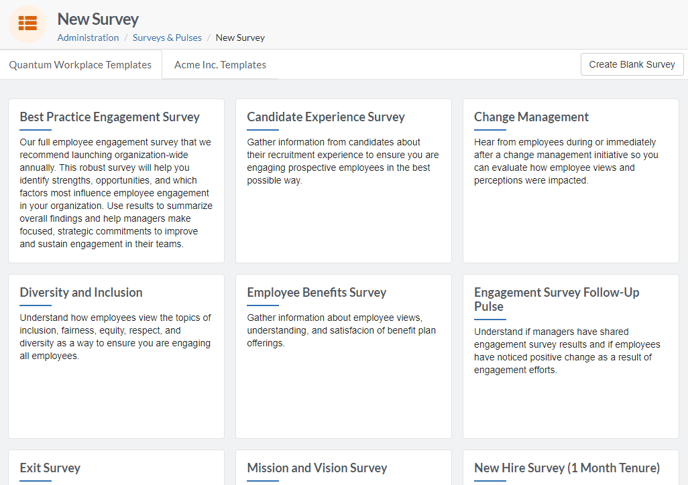Go to Surveys & Pulses breadcrumb

pyautogui.click(x=167, y=38)
